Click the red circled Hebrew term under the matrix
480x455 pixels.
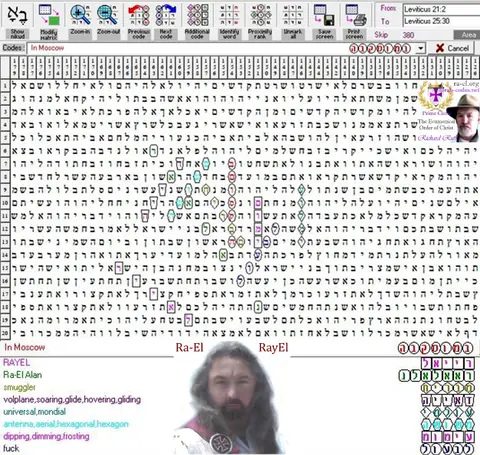click(x=436, y=348)
